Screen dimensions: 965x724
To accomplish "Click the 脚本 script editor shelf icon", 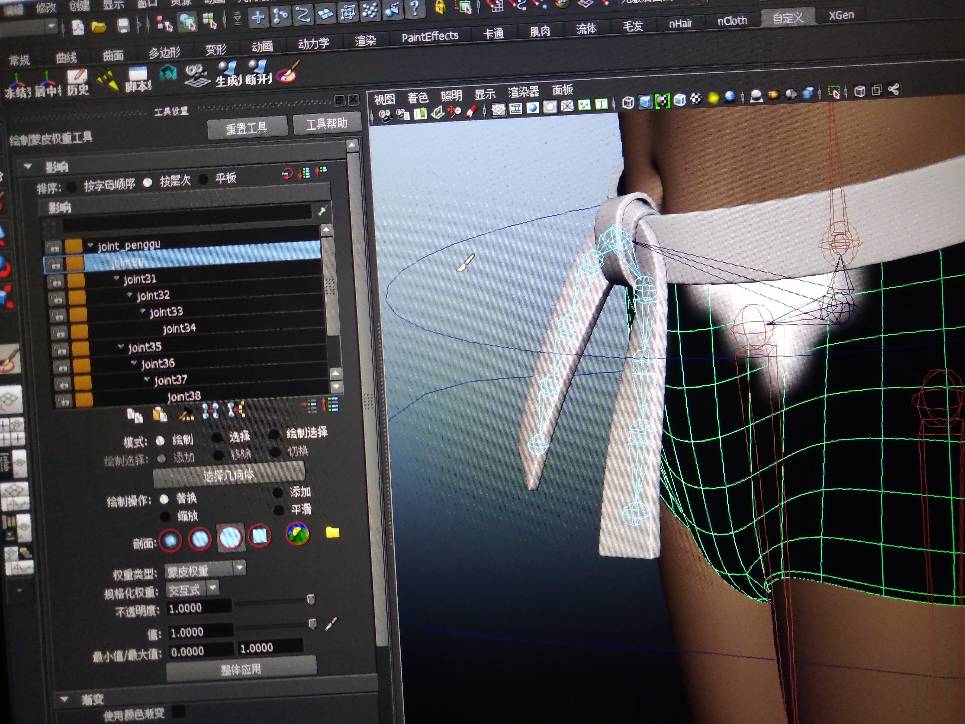I will (138, 79).
